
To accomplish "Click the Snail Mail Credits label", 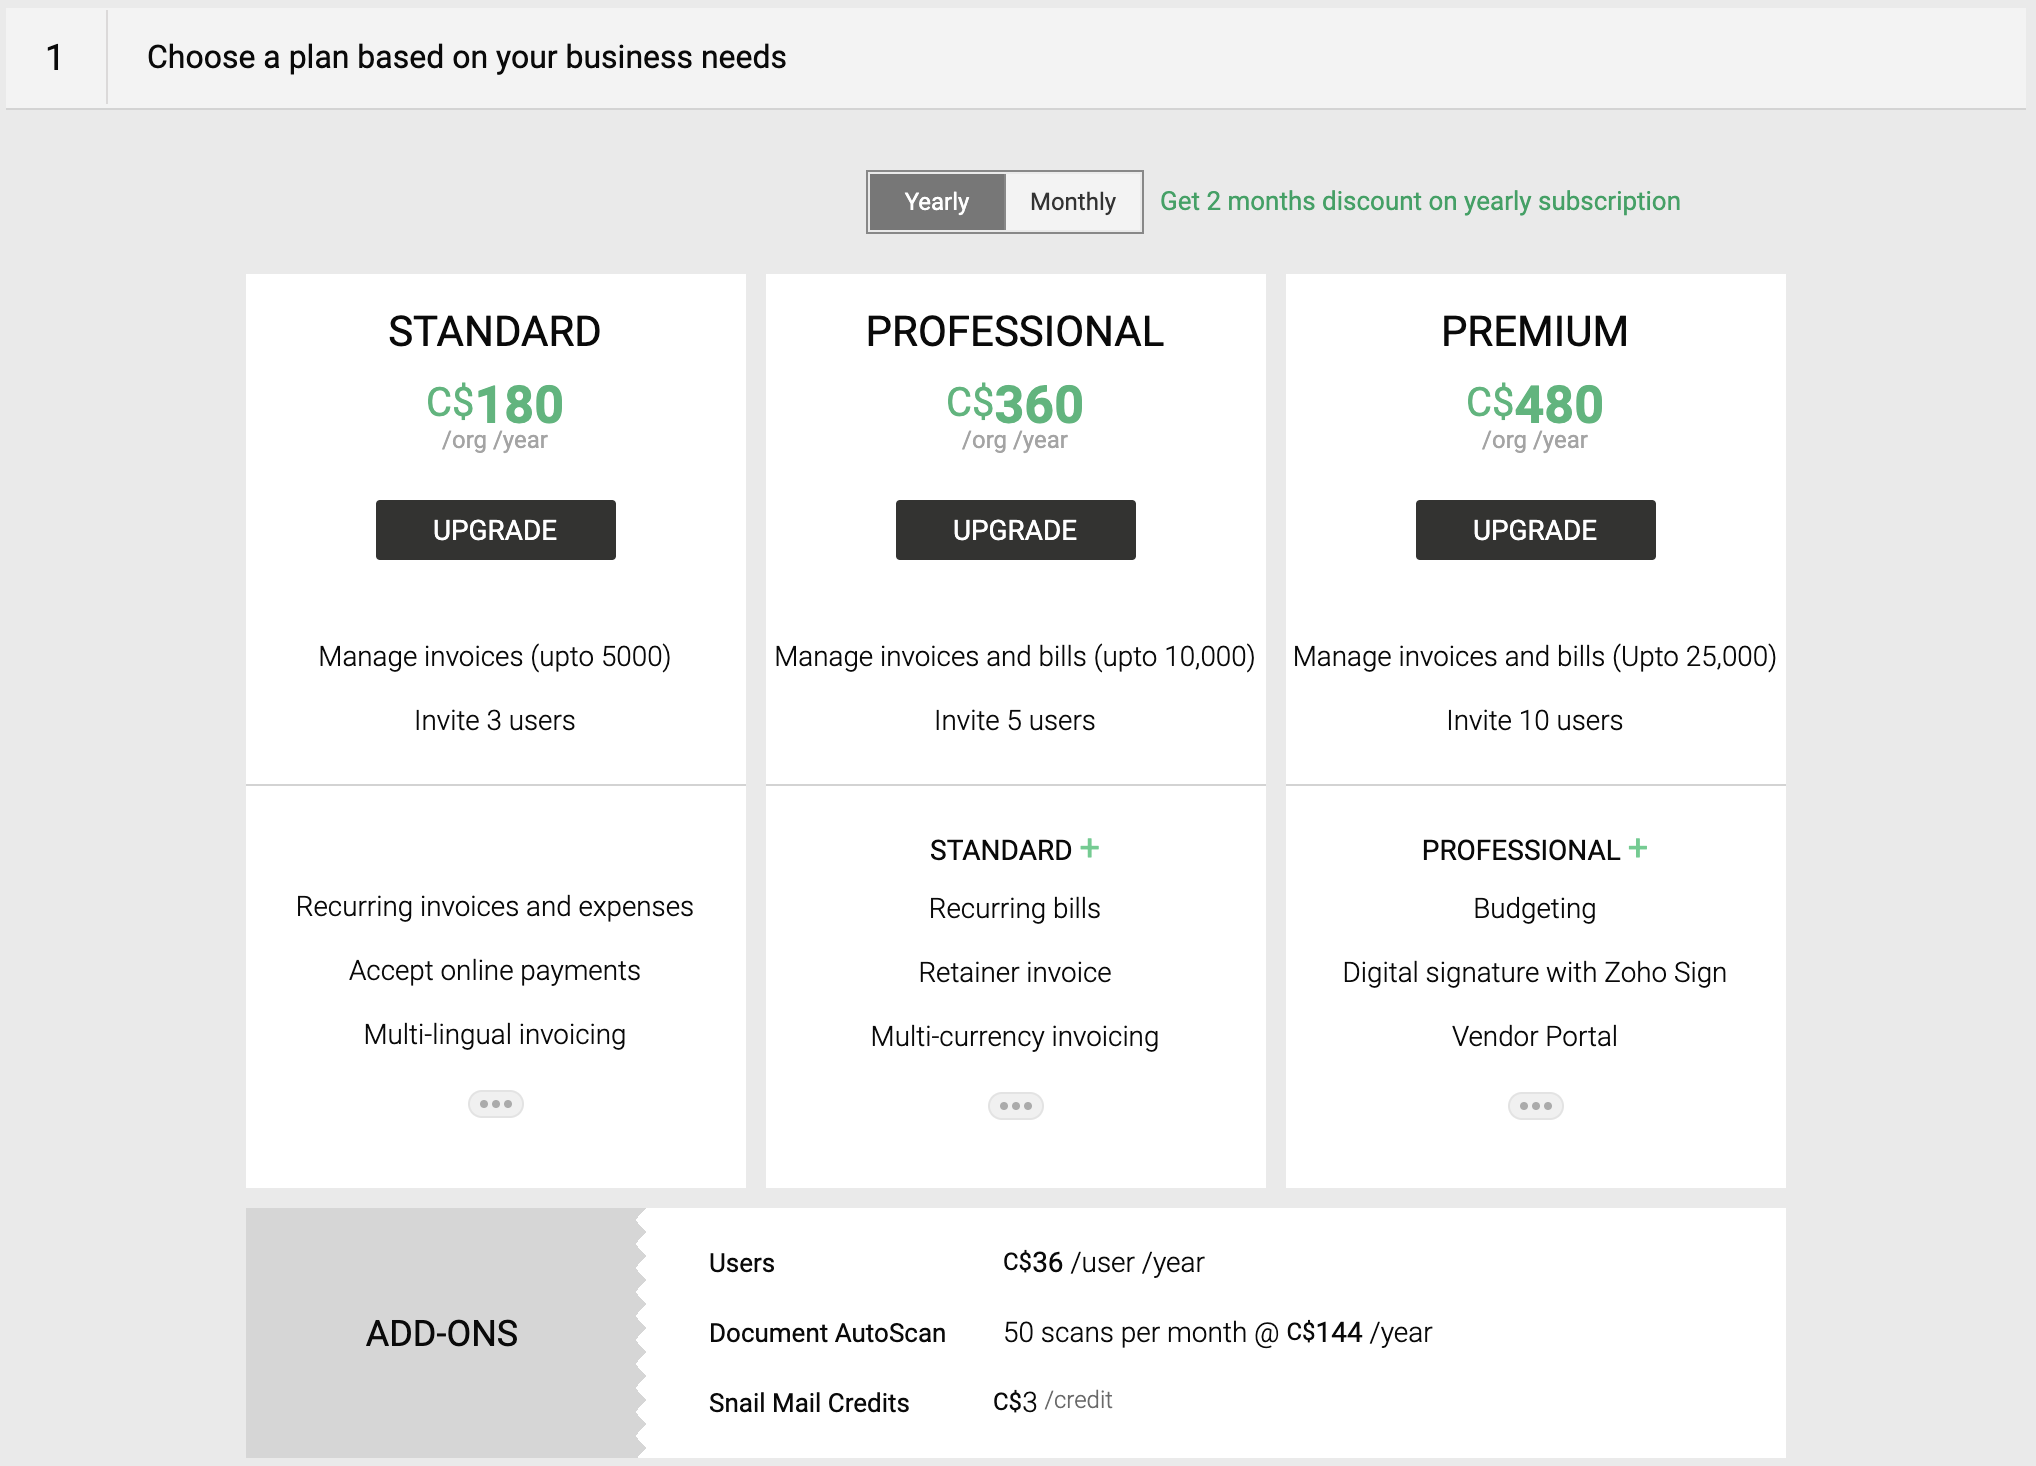I will [808, 1403].
